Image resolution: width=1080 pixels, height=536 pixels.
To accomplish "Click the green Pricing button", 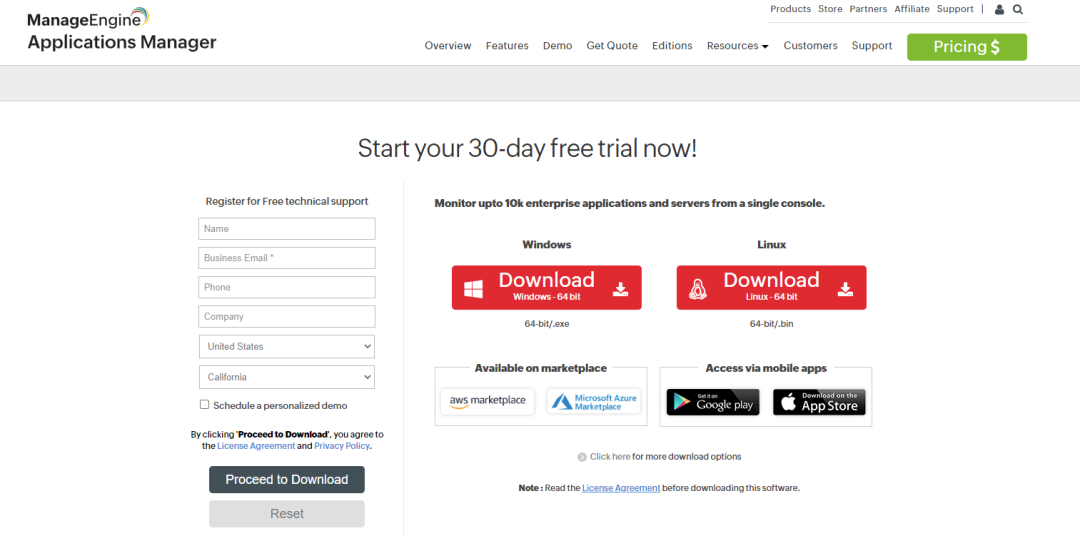I will pyautogui.click(x=966, y=47).
